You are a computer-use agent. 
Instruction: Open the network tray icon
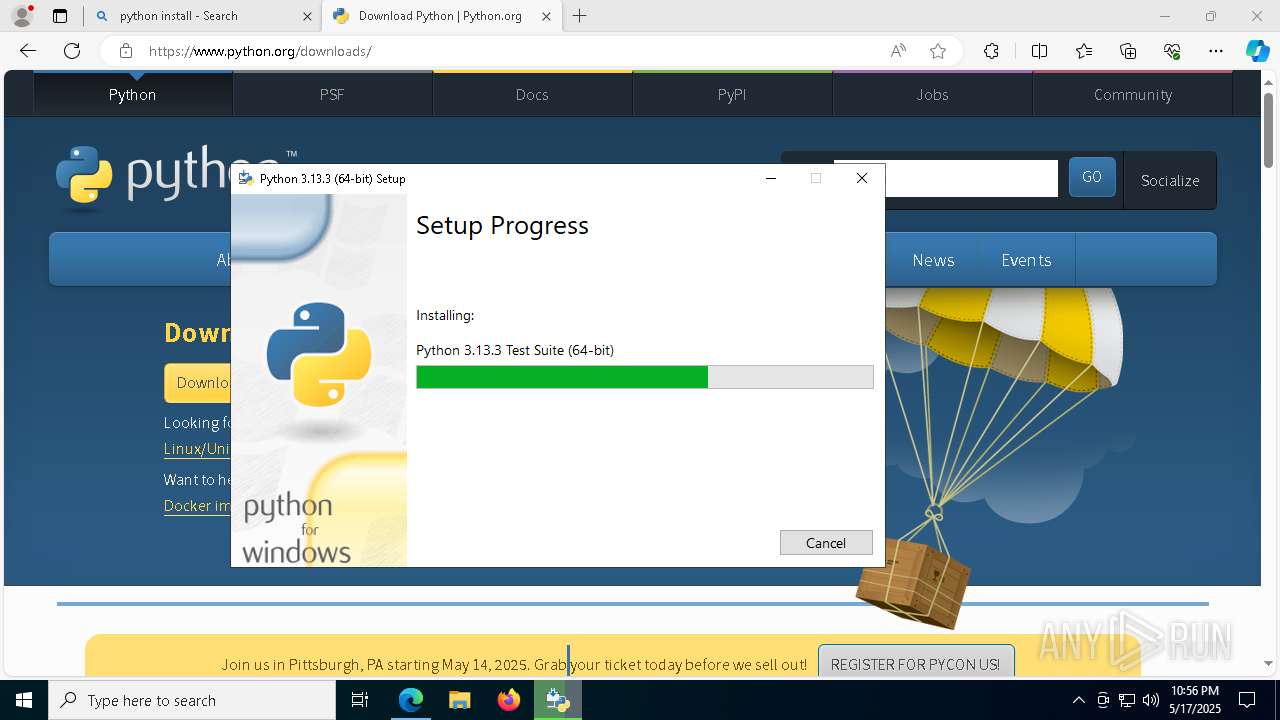pos(1127,700)
